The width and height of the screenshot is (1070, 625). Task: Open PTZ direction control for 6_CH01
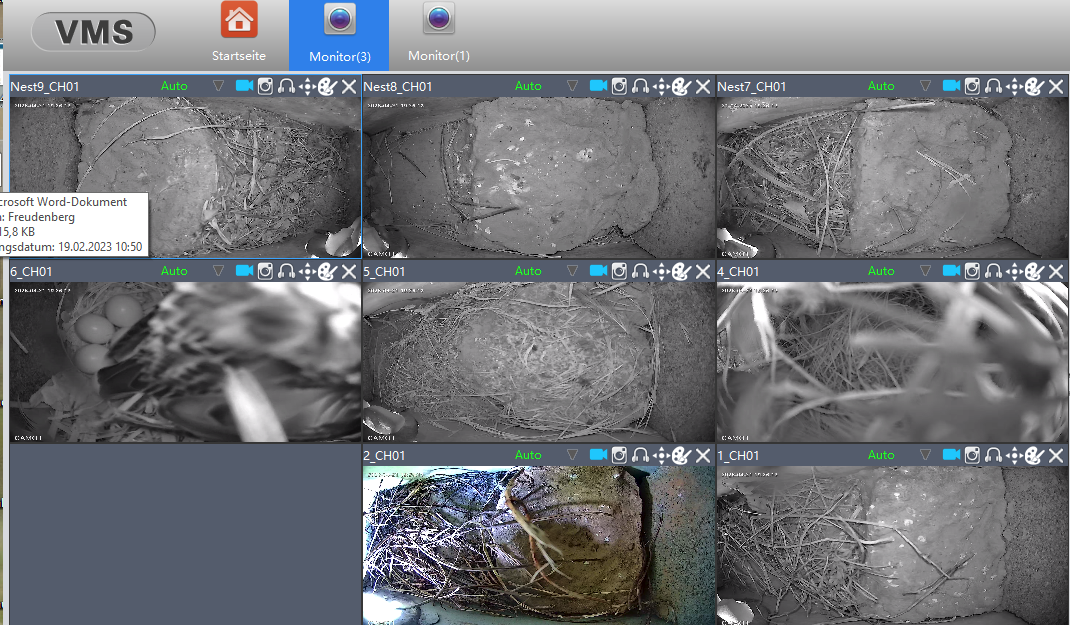click(307, 271)
